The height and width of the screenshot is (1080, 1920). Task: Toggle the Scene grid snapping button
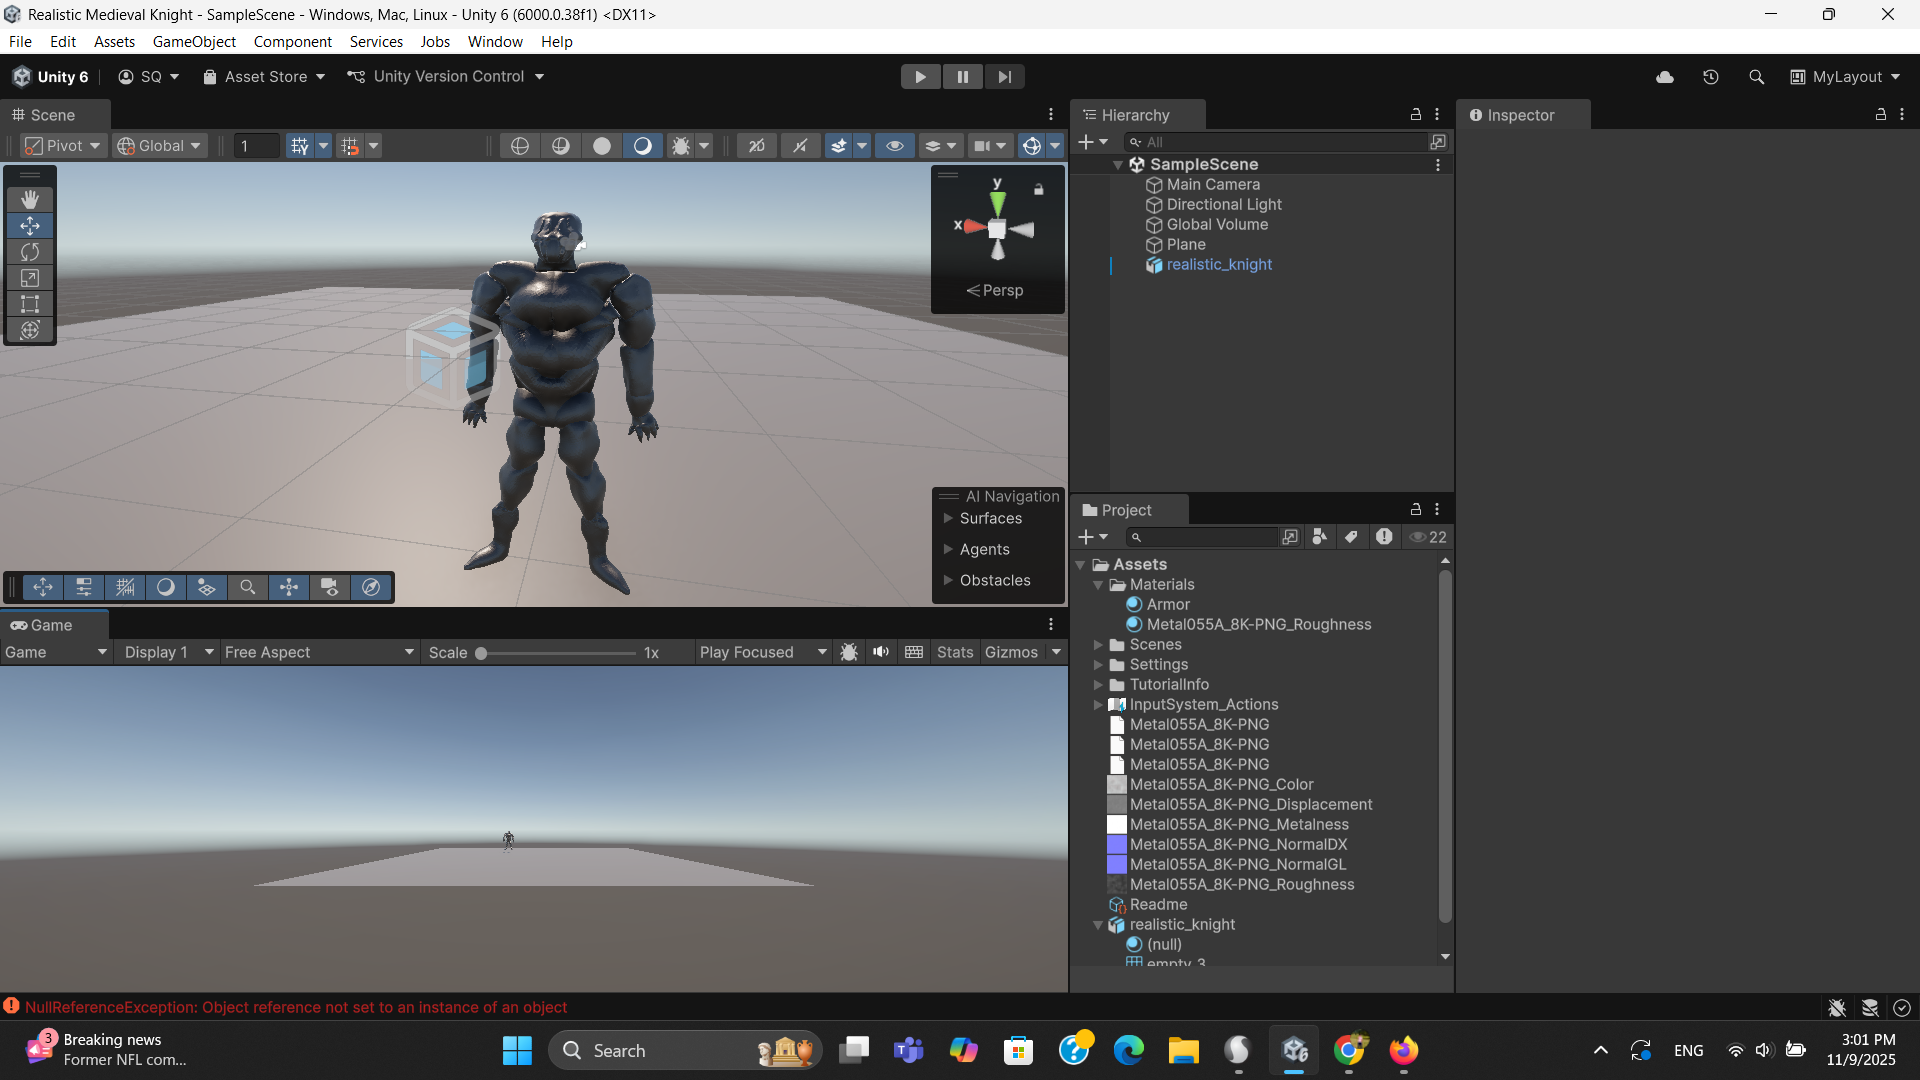click(299, 146)
